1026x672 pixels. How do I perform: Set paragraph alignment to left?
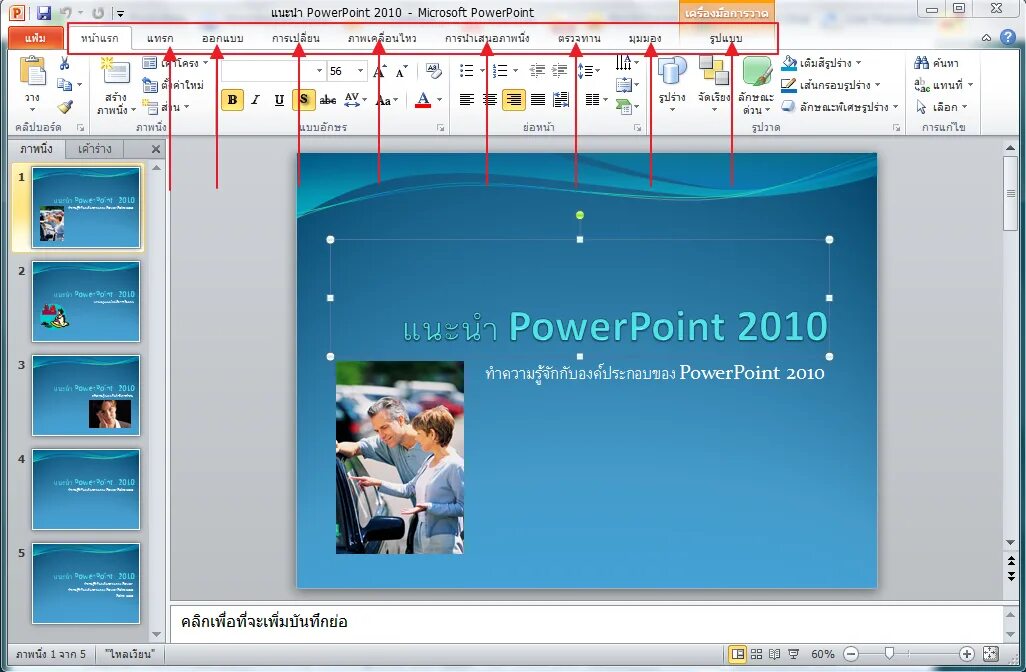pyautogui.click(x=467, y=99)
